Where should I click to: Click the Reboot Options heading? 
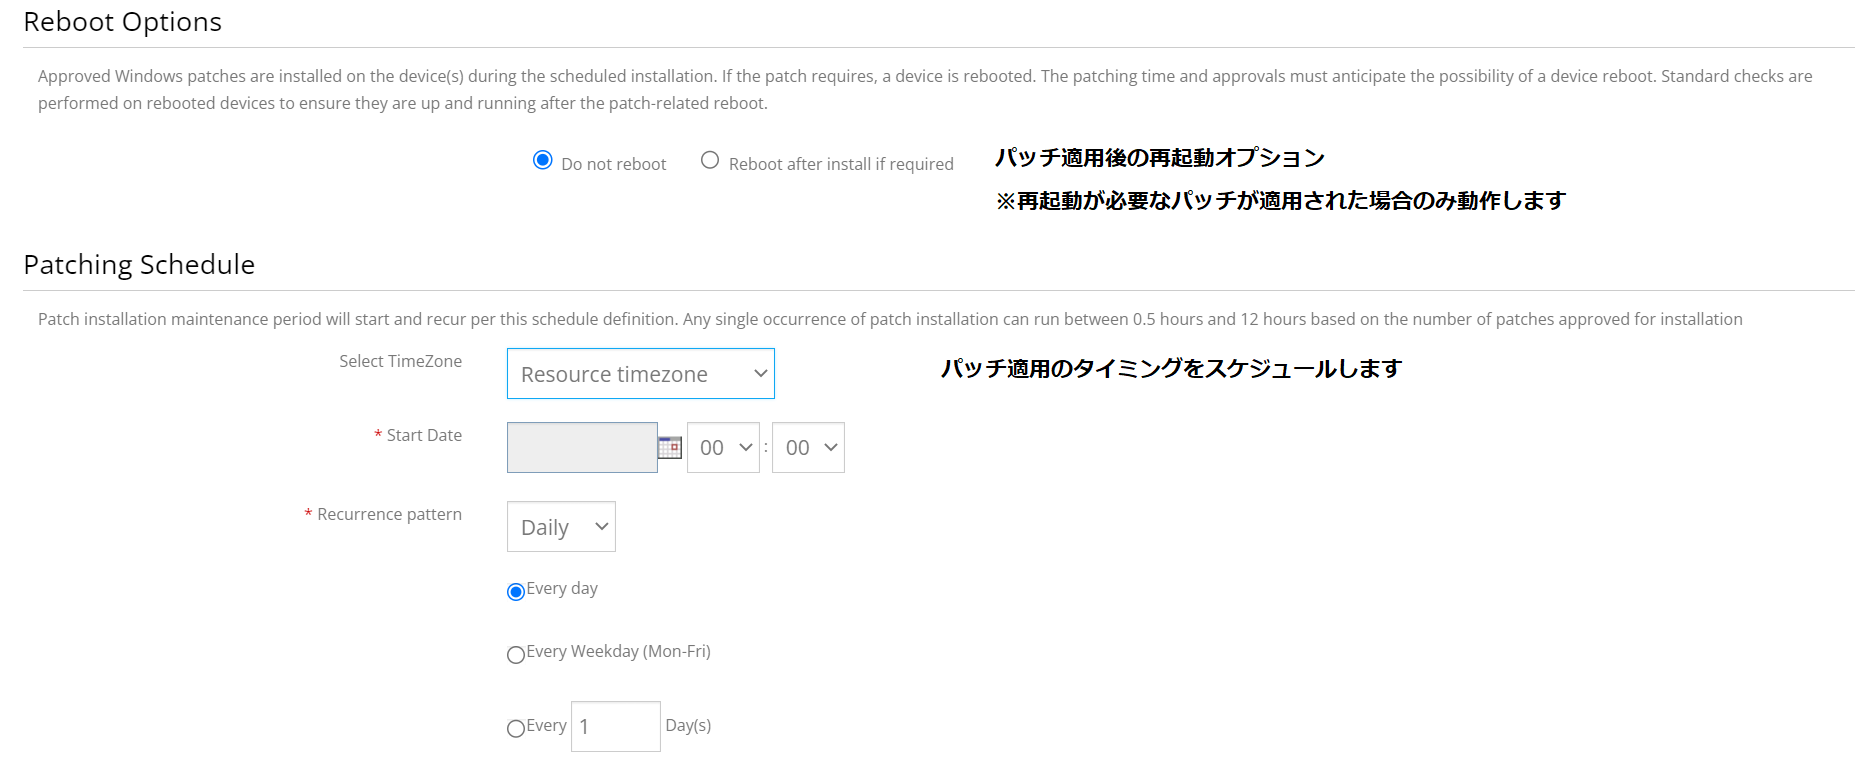pos(123,22)
